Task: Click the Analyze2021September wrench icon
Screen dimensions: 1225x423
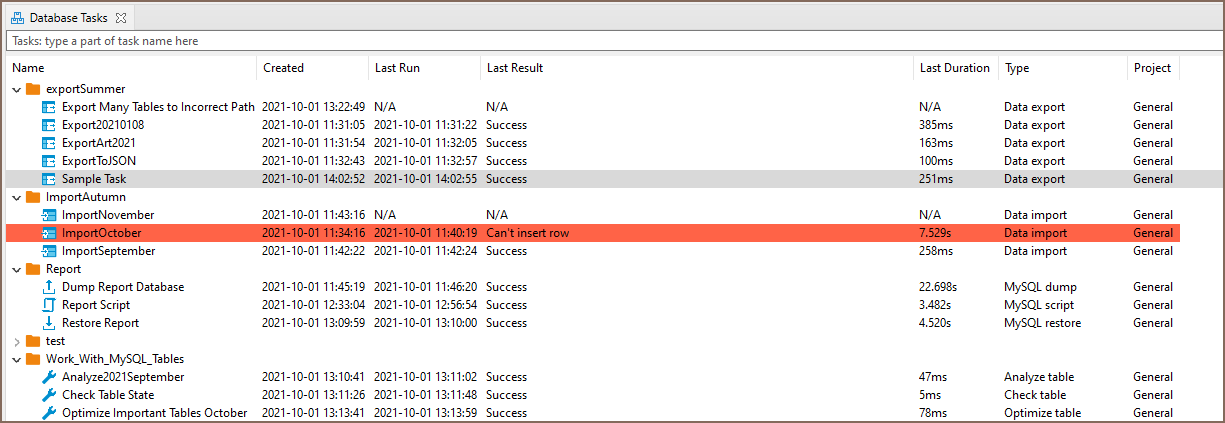Action: click(49, 377)
